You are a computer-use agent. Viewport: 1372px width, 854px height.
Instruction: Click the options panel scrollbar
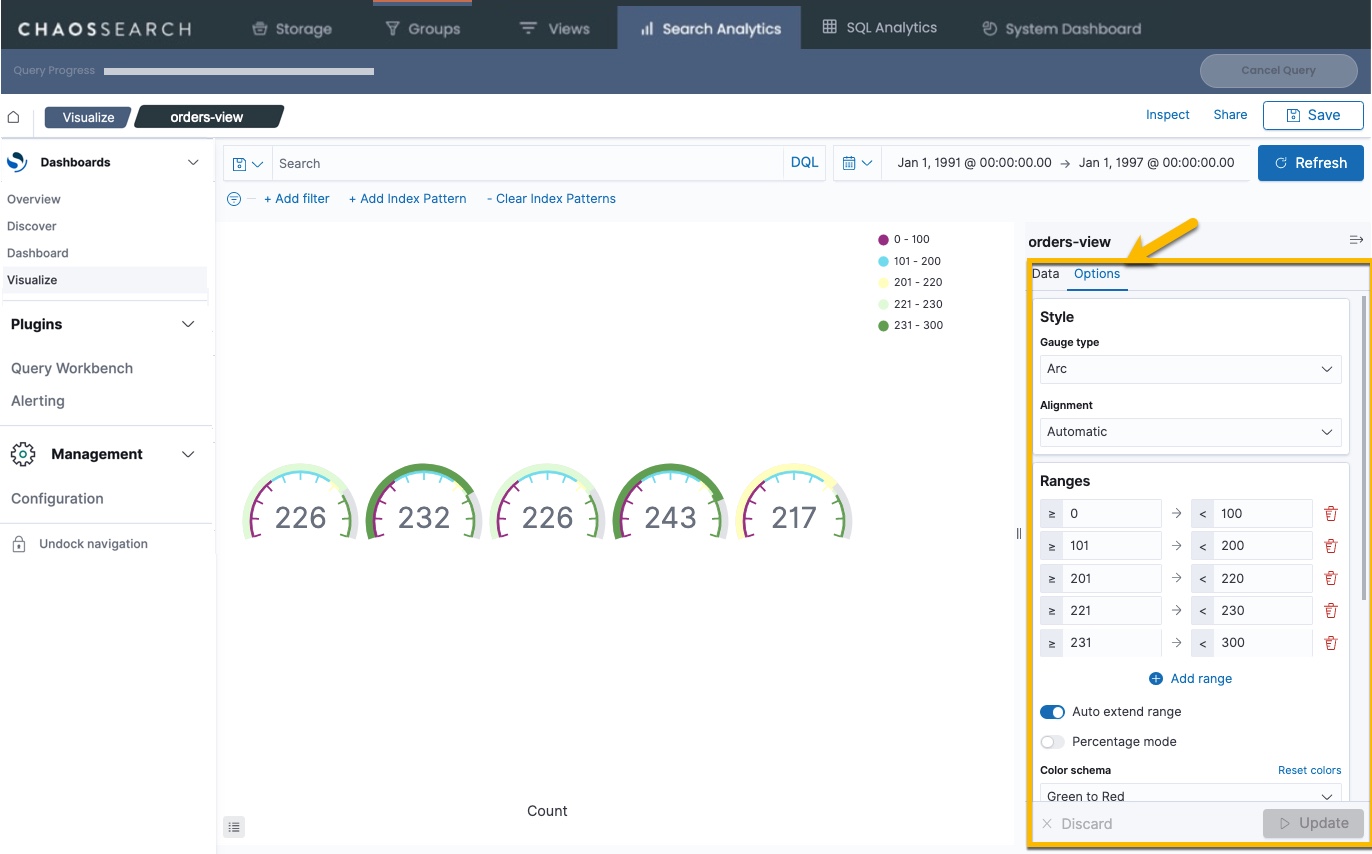pos(1365,447)
